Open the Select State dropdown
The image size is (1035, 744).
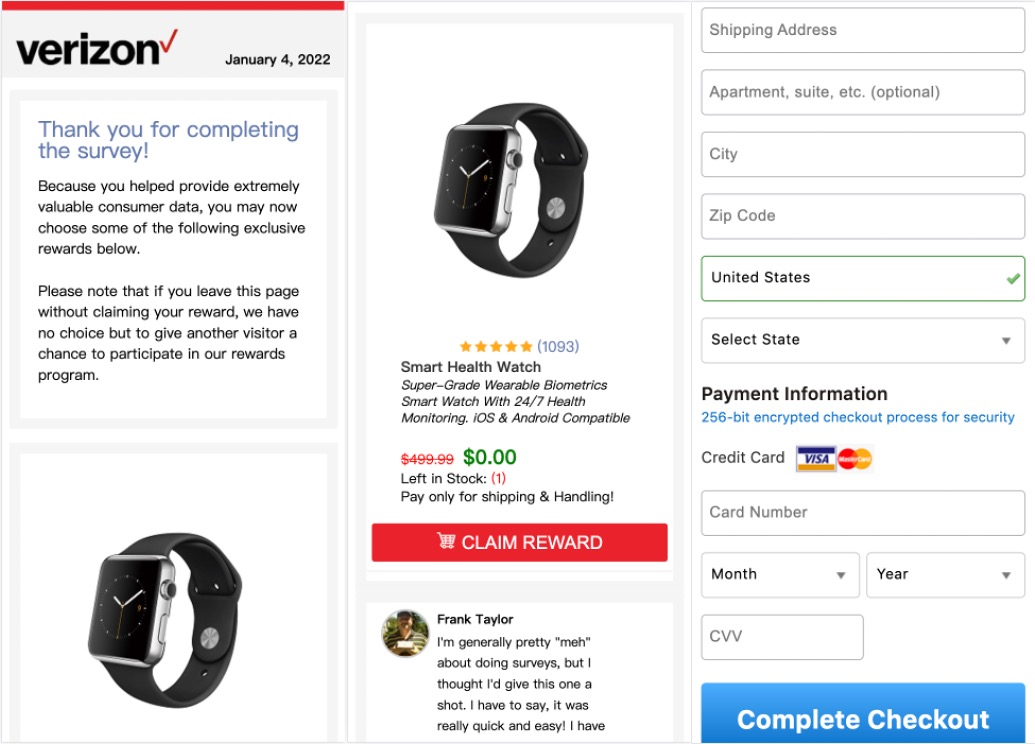coord(862,340)
